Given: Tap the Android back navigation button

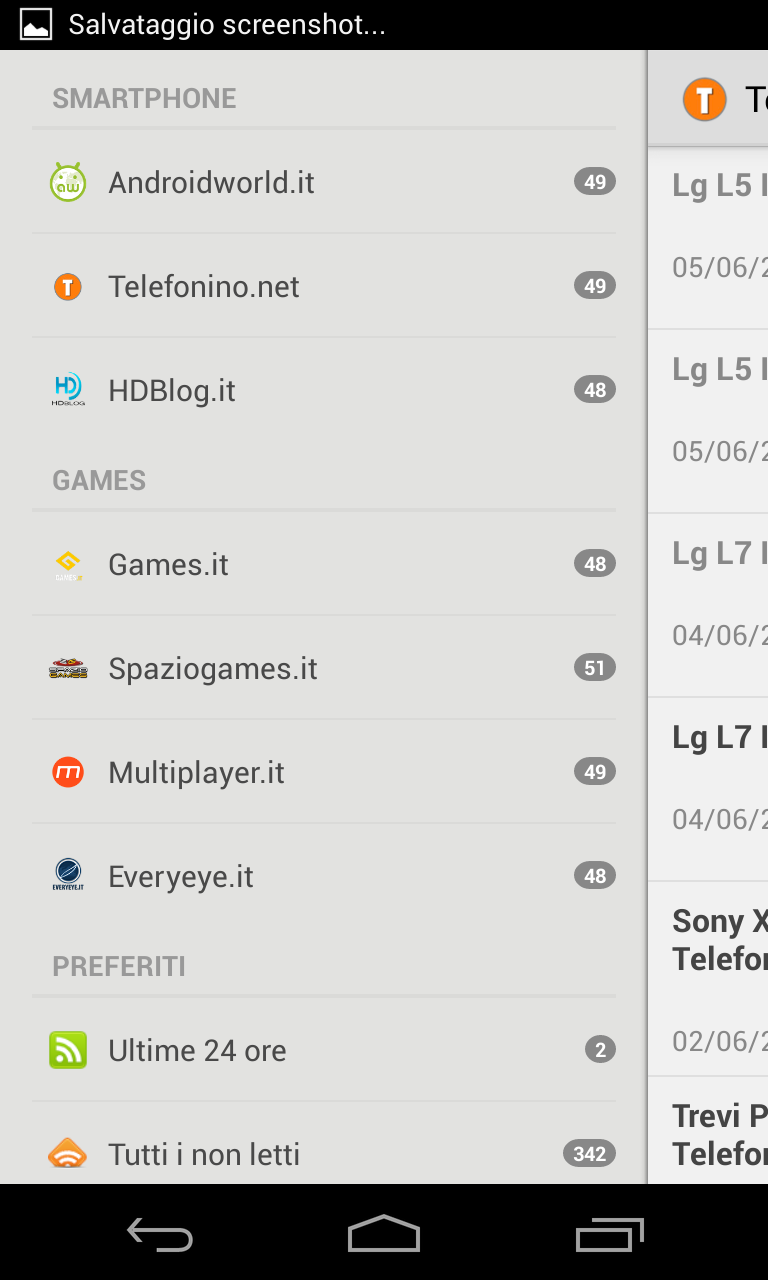Looking at the screenshot, I should (160, 1236).
